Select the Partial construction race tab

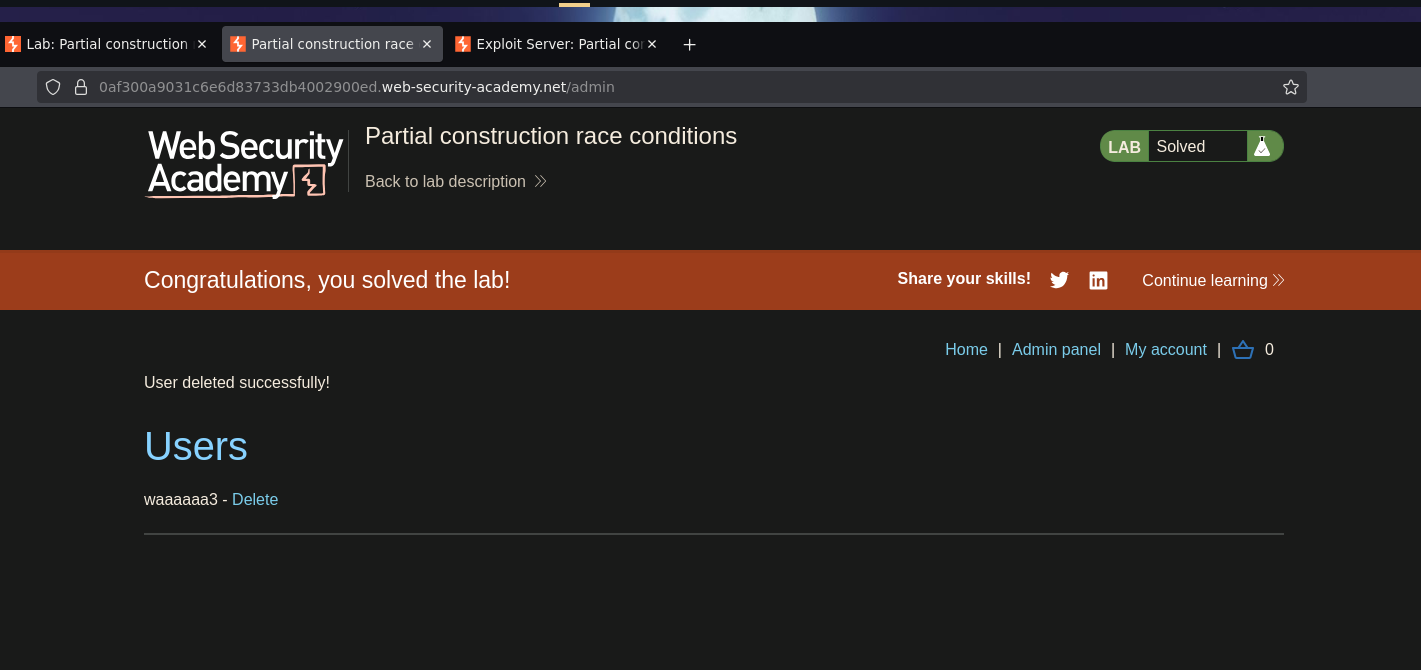coord(332,44)
